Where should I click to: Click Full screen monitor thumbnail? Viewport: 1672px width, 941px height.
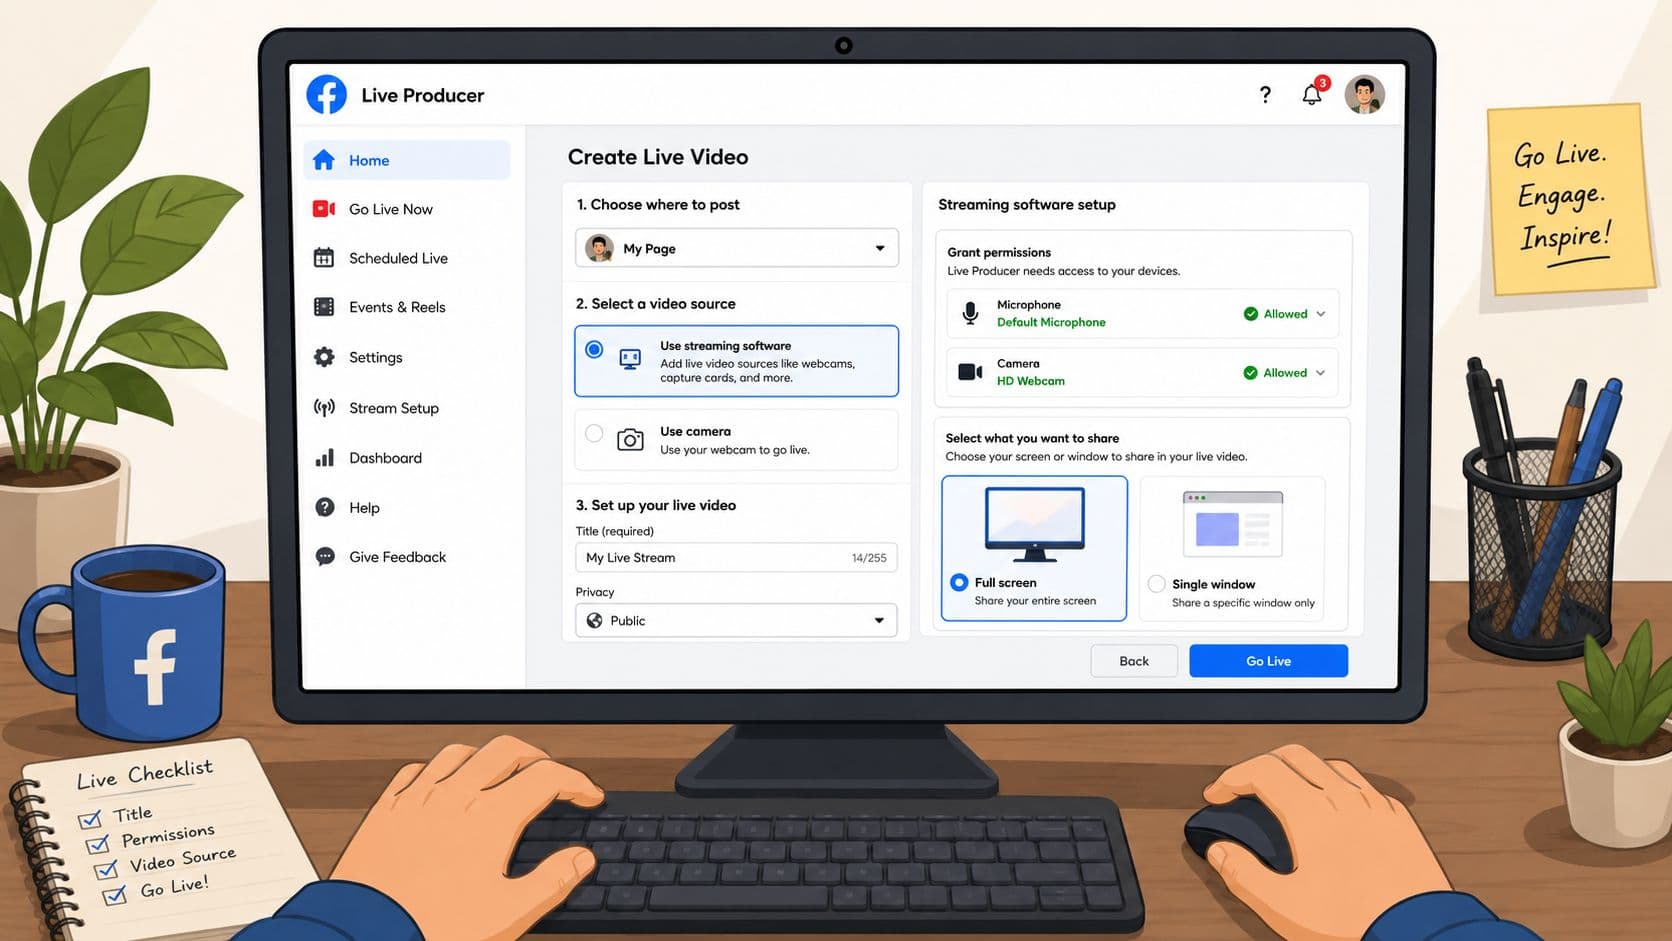click(1035, 524)
